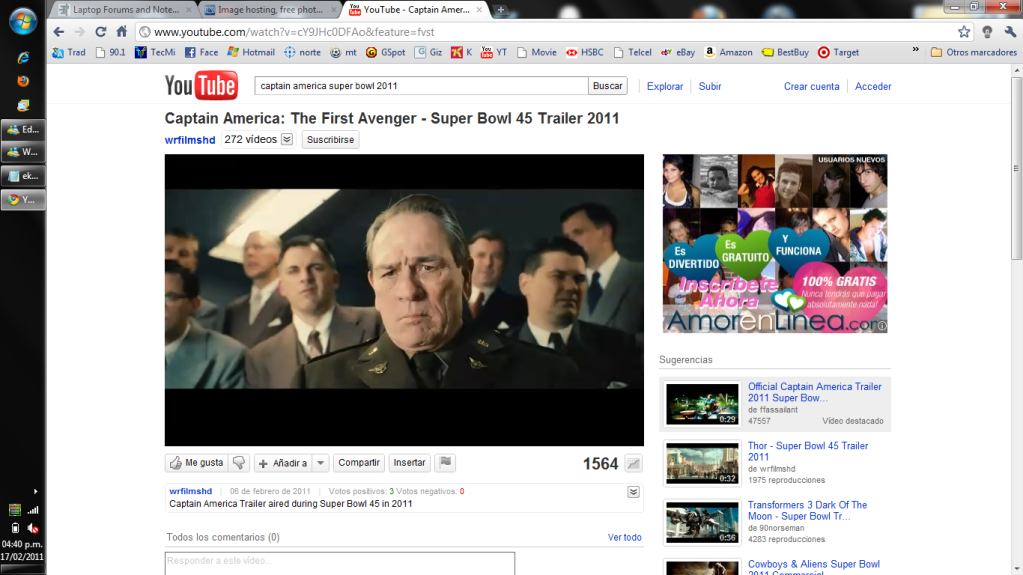
Task: Open the Acceder link
Action: pyautogui.click(x=873, y=86)
